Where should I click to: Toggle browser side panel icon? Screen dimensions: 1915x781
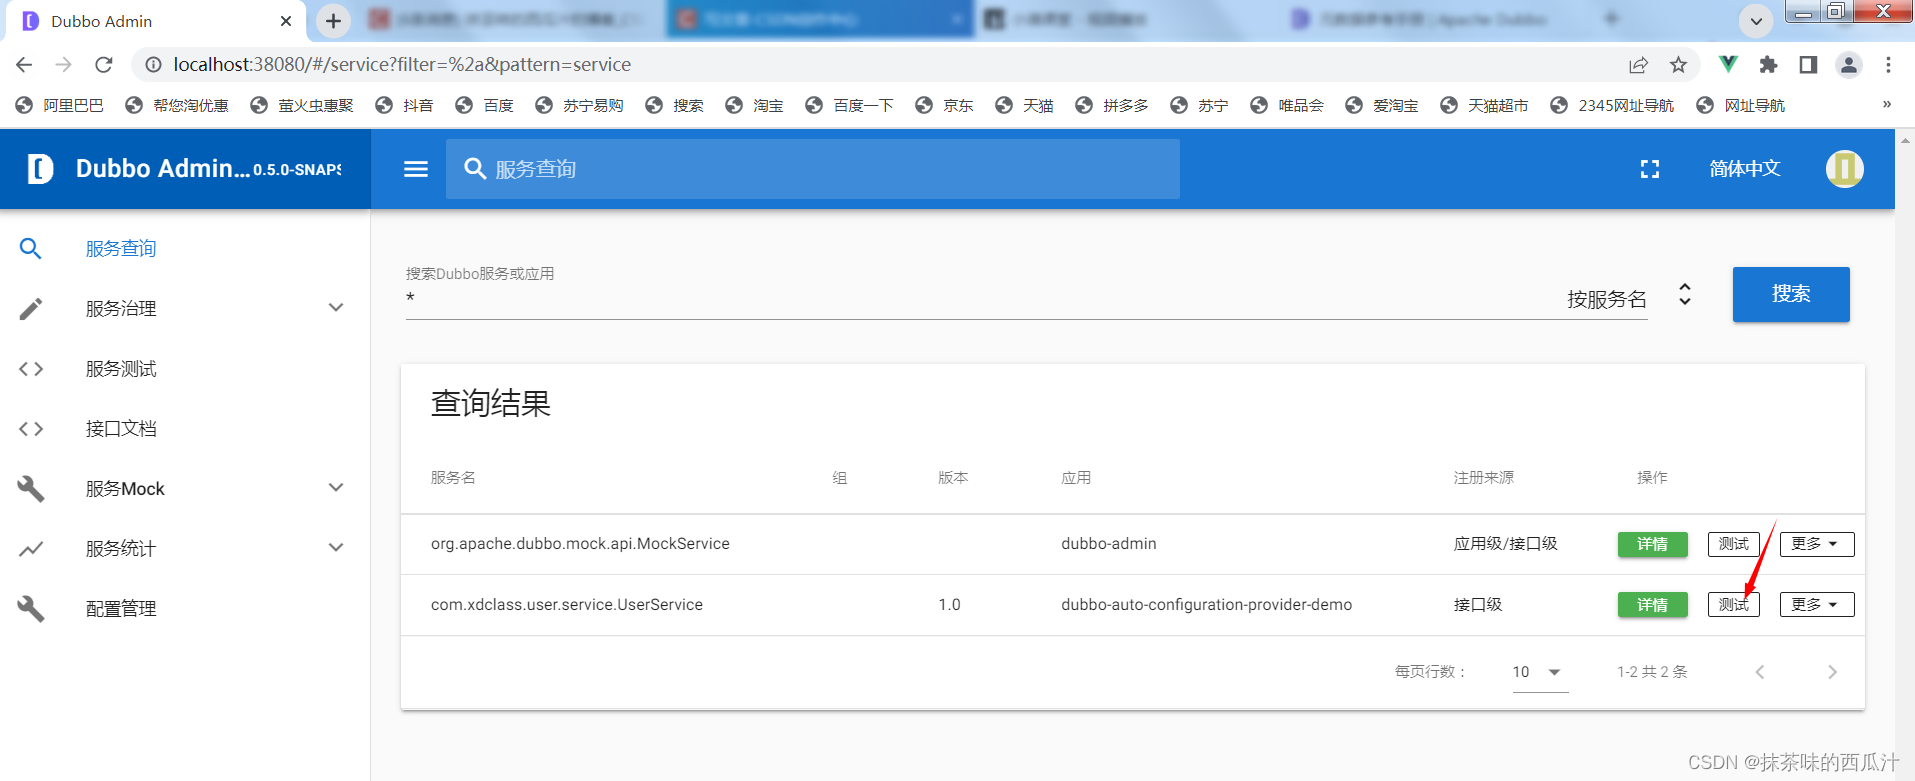pos(1808,65)
